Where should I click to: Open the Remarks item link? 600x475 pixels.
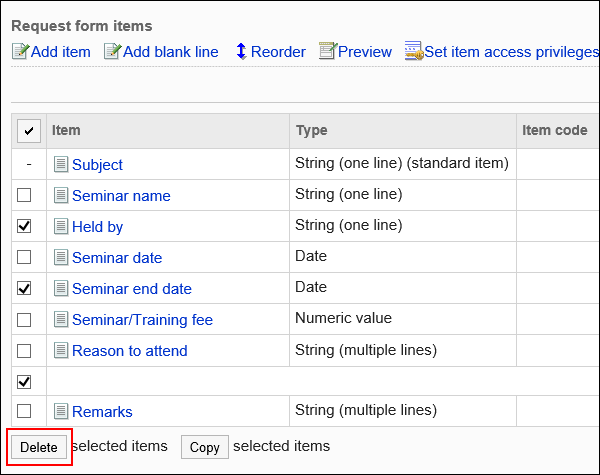tap(102, 411)
